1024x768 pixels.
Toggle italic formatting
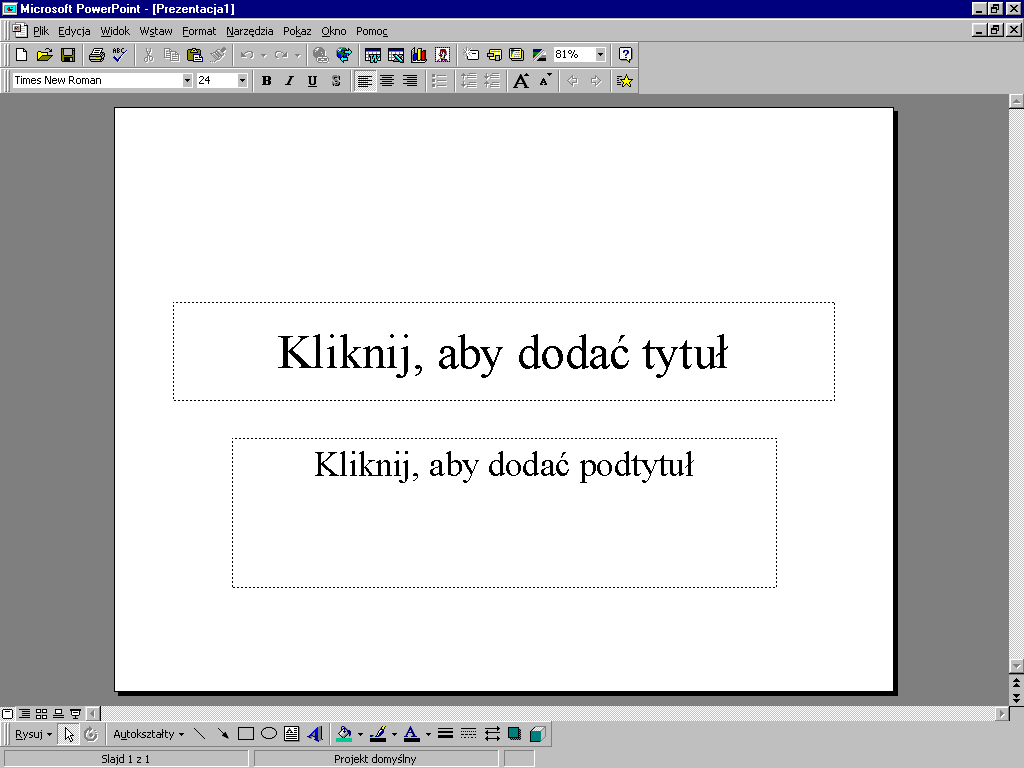(x=289, y=81)
